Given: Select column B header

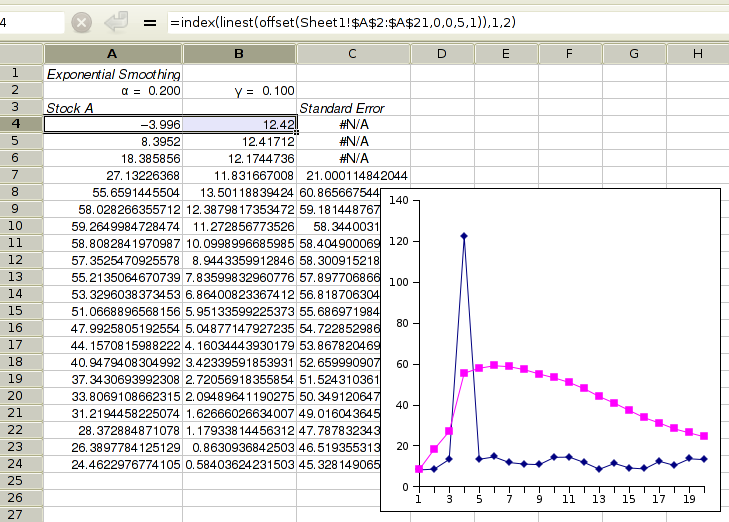Looking at the screenshot, I should pyautogui.click(x=239, y=54).
